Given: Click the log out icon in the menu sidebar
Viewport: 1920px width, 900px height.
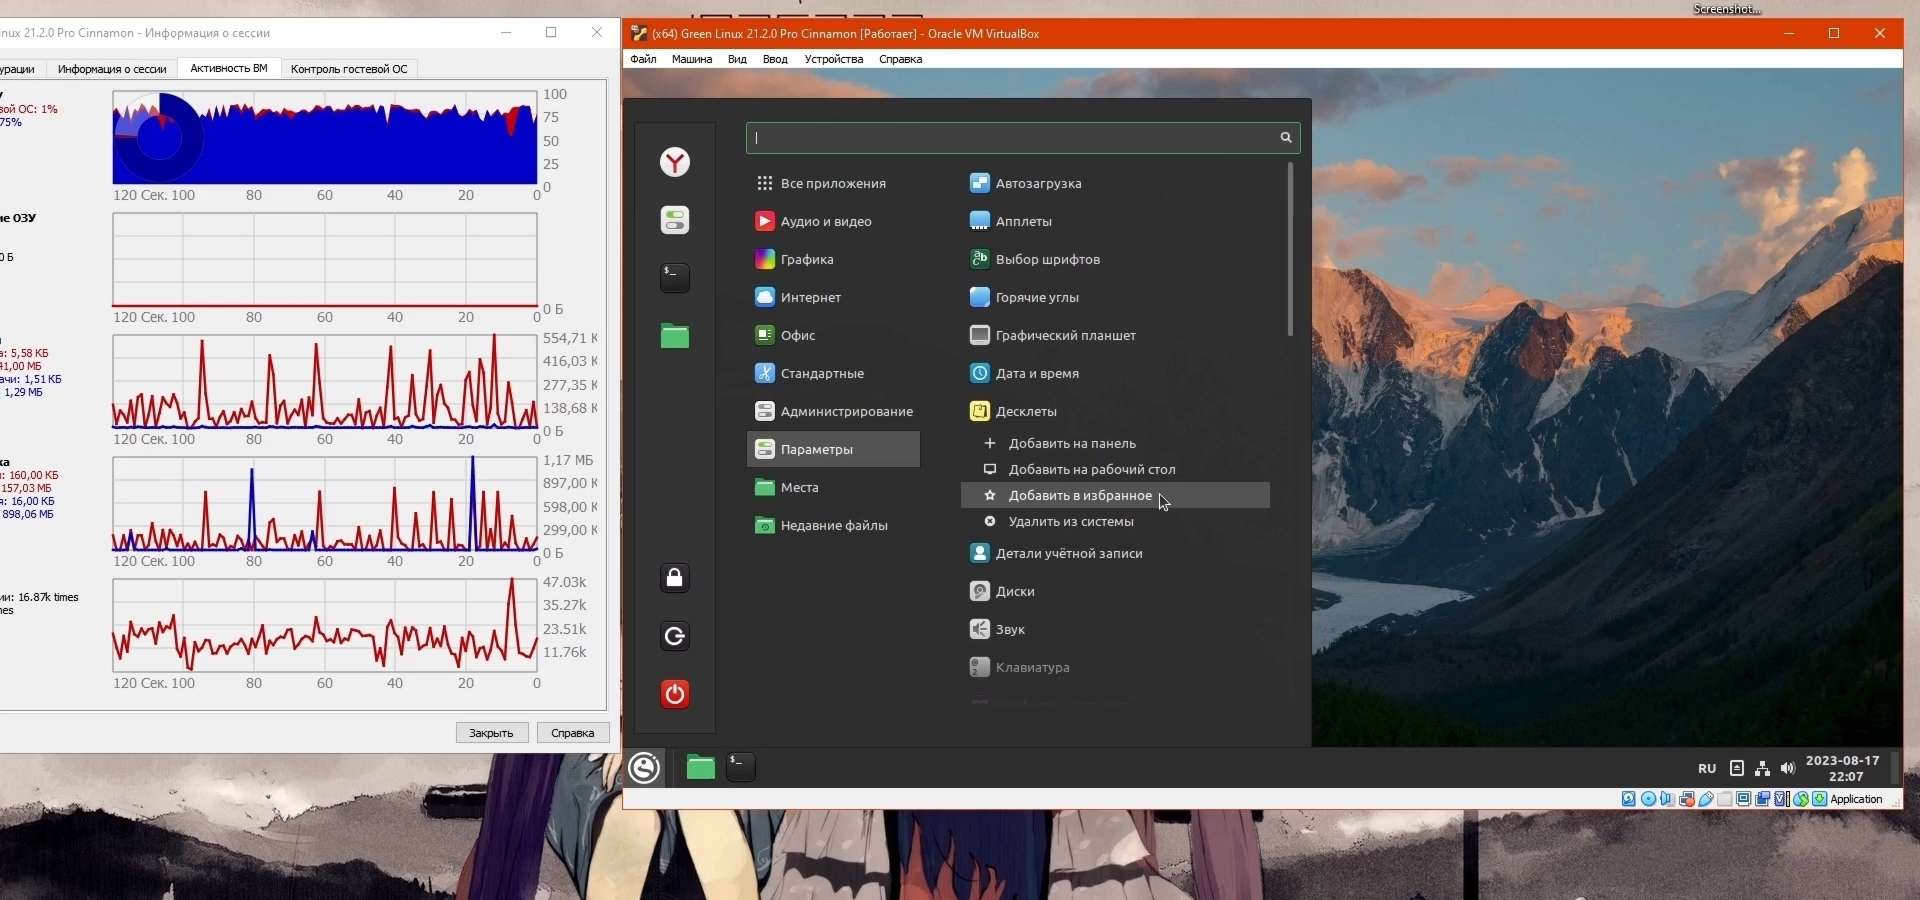Looking at the screenshot, I should (675, 636).
